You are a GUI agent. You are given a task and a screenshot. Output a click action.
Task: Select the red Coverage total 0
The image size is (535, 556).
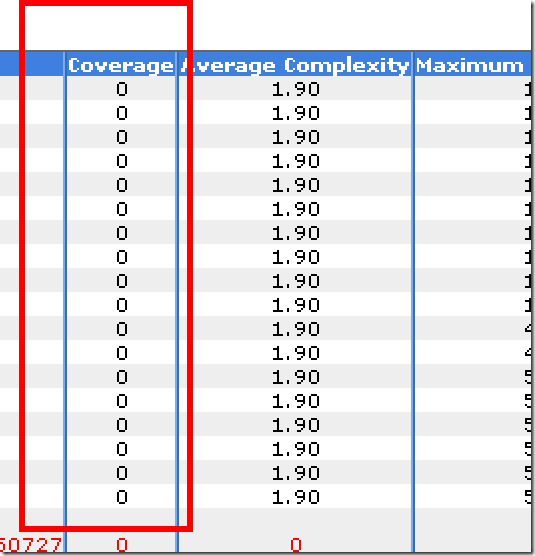[122, 545]
